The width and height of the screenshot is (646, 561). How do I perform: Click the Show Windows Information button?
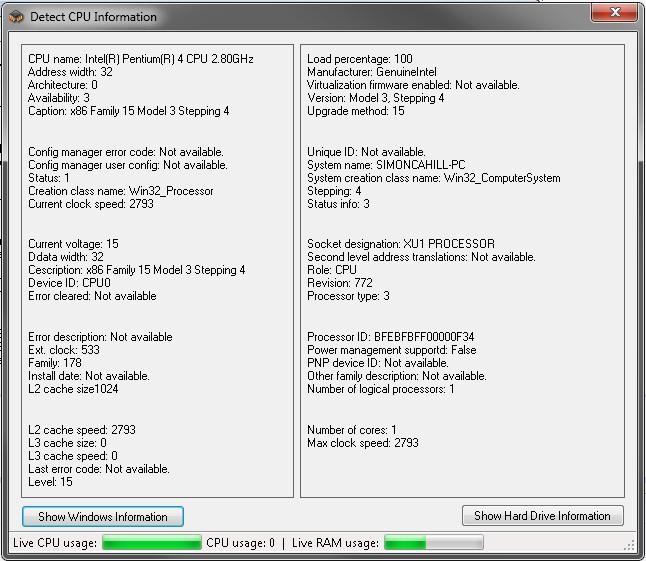coord(103,517)
